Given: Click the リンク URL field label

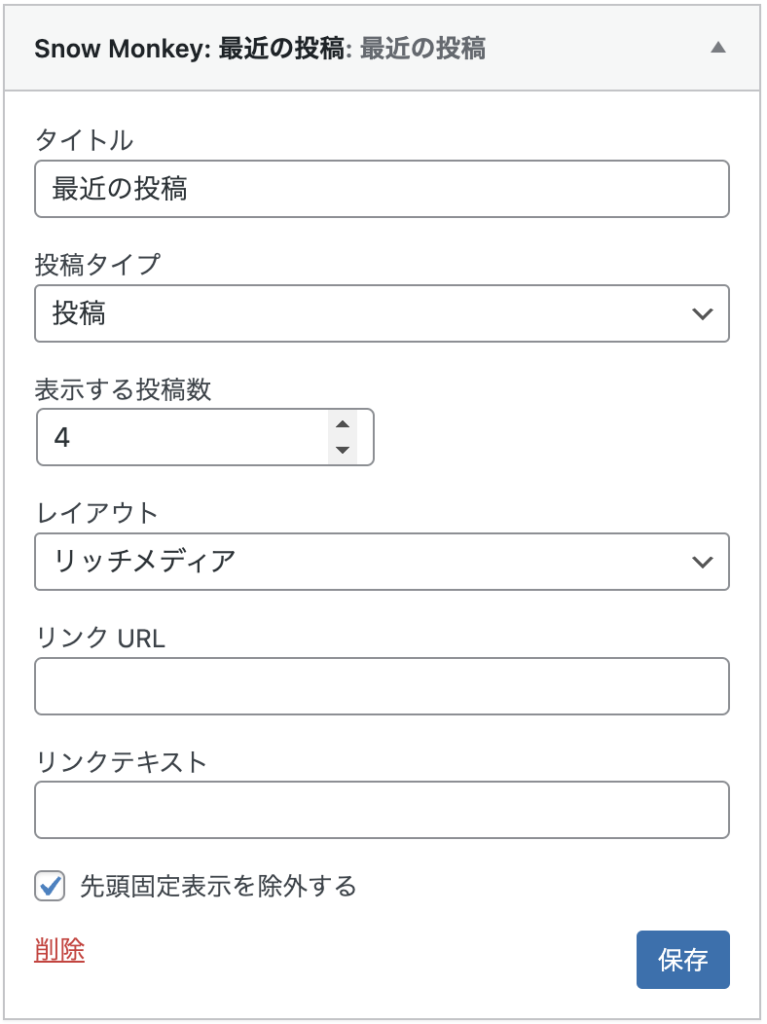Looking at the screenshot, I should coord(99,637).
